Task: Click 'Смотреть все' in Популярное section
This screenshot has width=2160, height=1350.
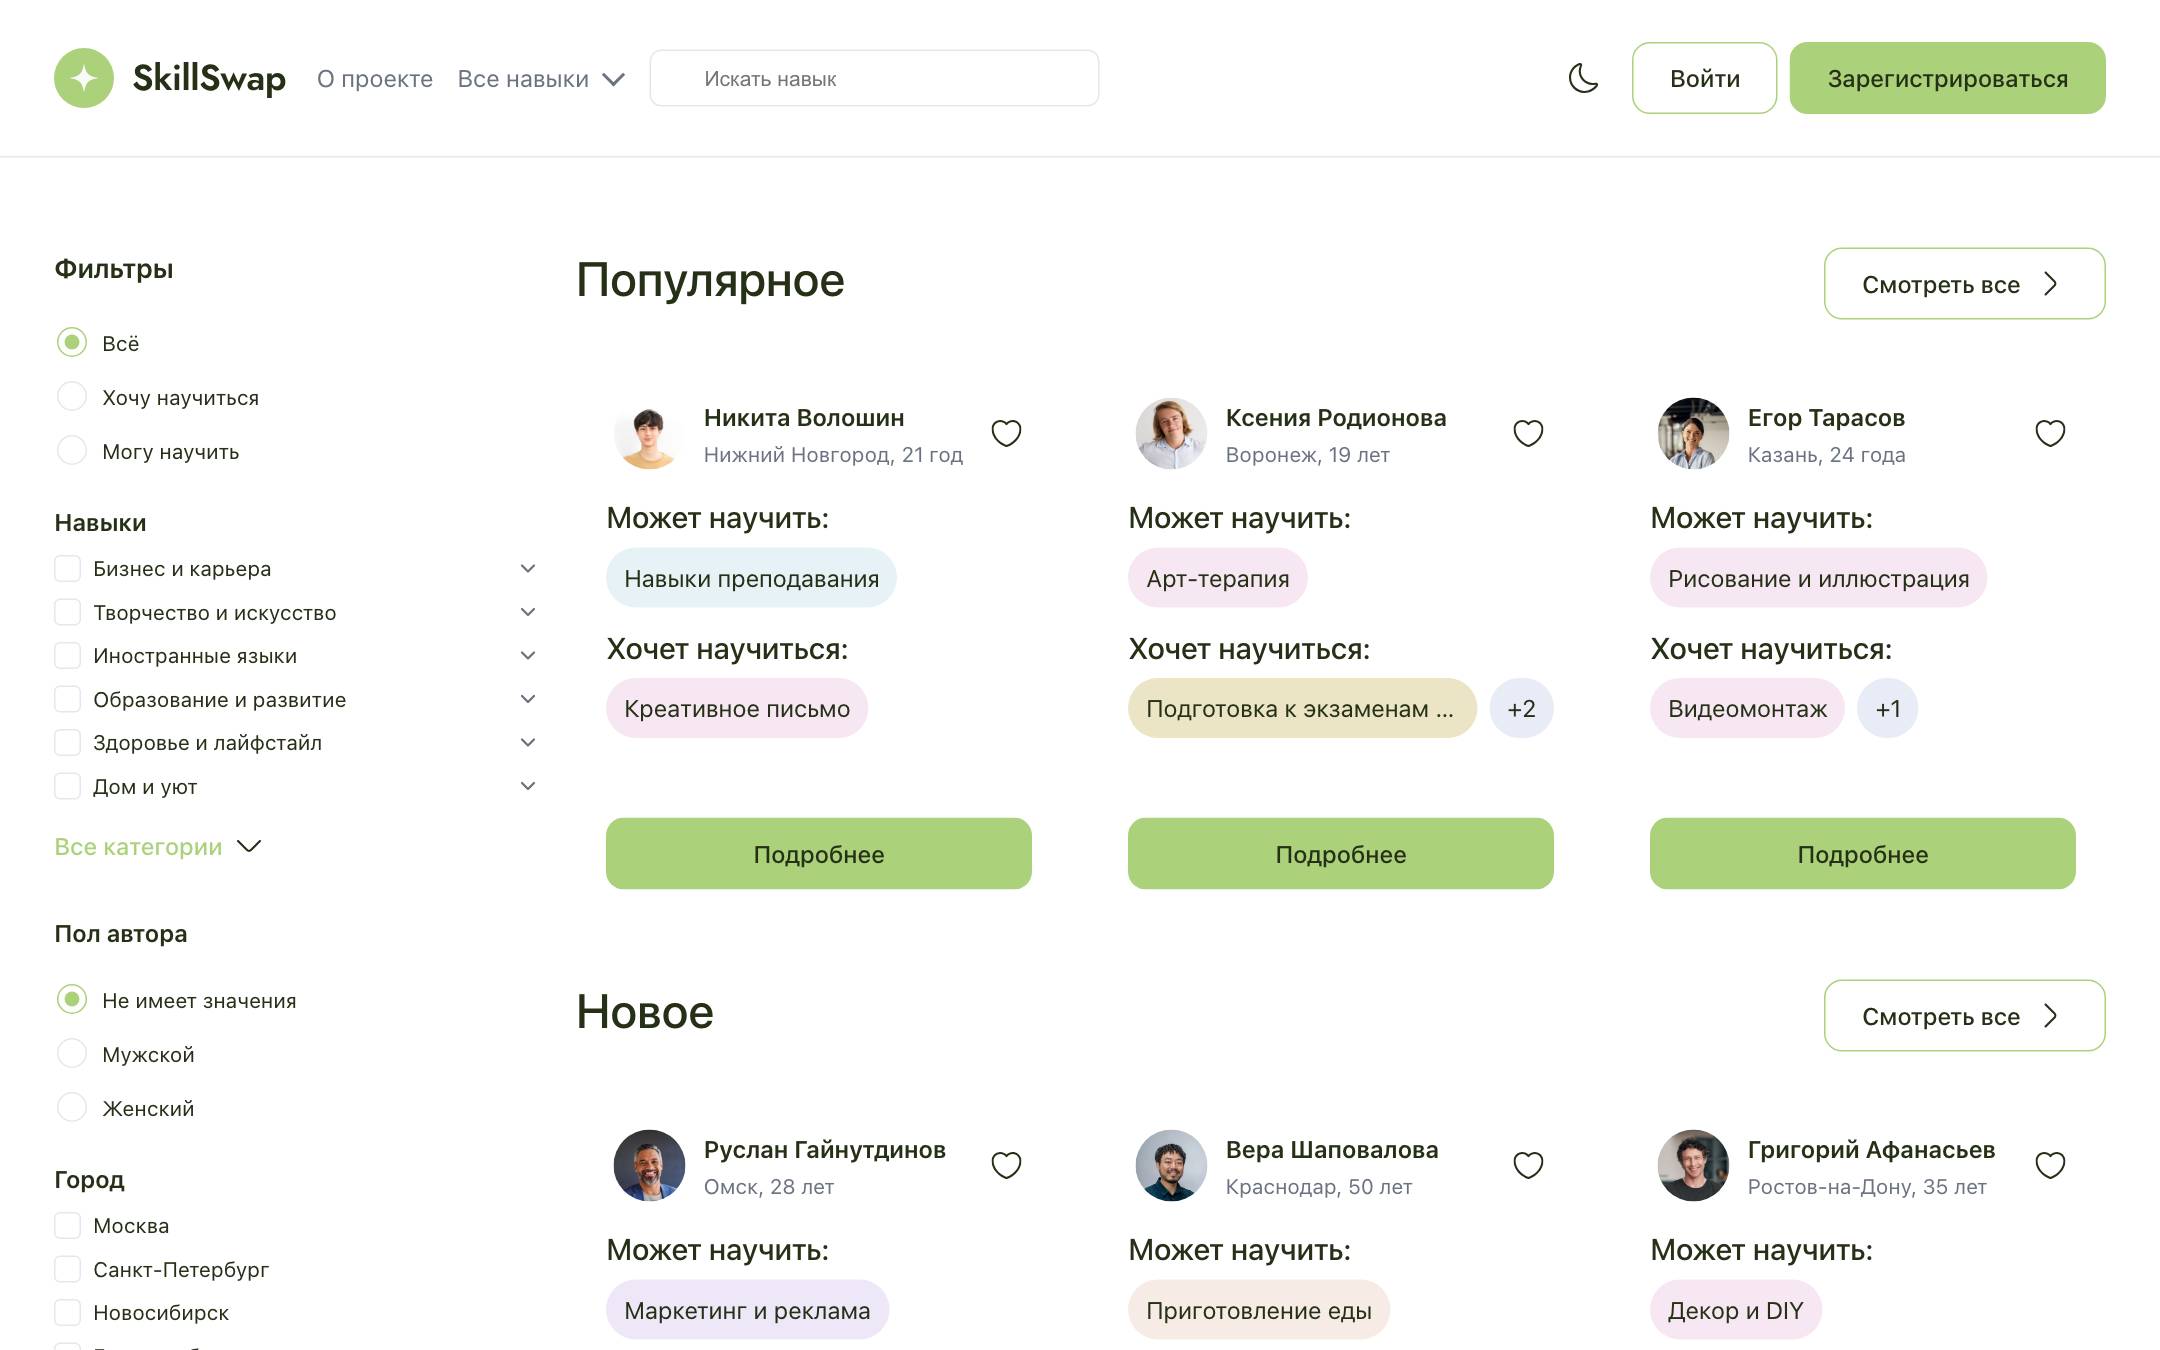Action: (1964, 284)
